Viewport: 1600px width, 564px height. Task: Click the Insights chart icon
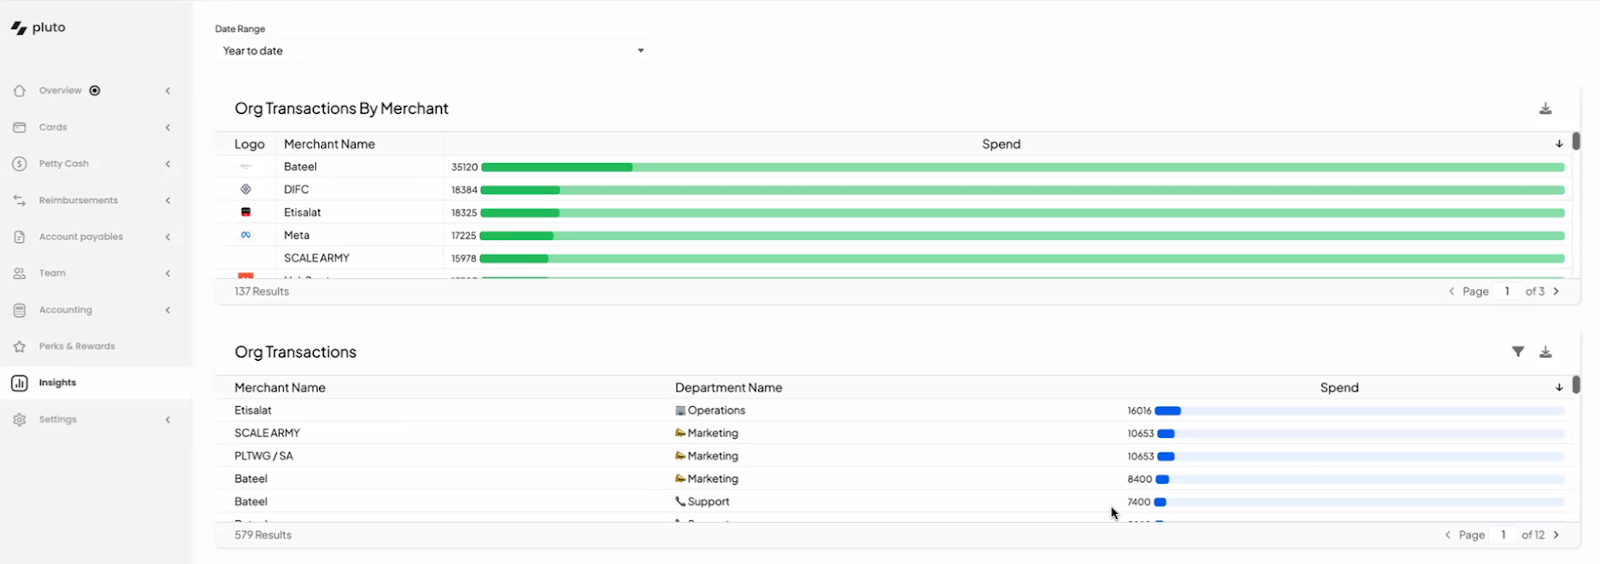pos(19,383)
